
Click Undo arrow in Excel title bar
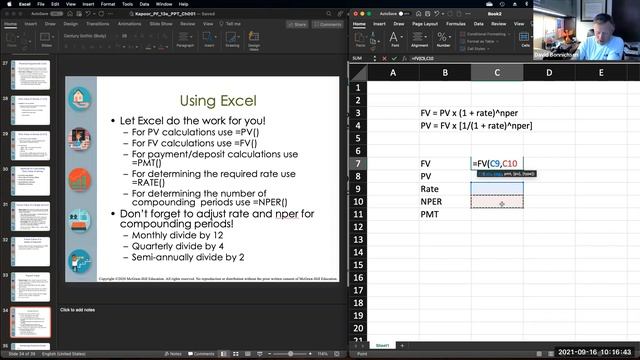pyautogui.click(x=437, y=14)
